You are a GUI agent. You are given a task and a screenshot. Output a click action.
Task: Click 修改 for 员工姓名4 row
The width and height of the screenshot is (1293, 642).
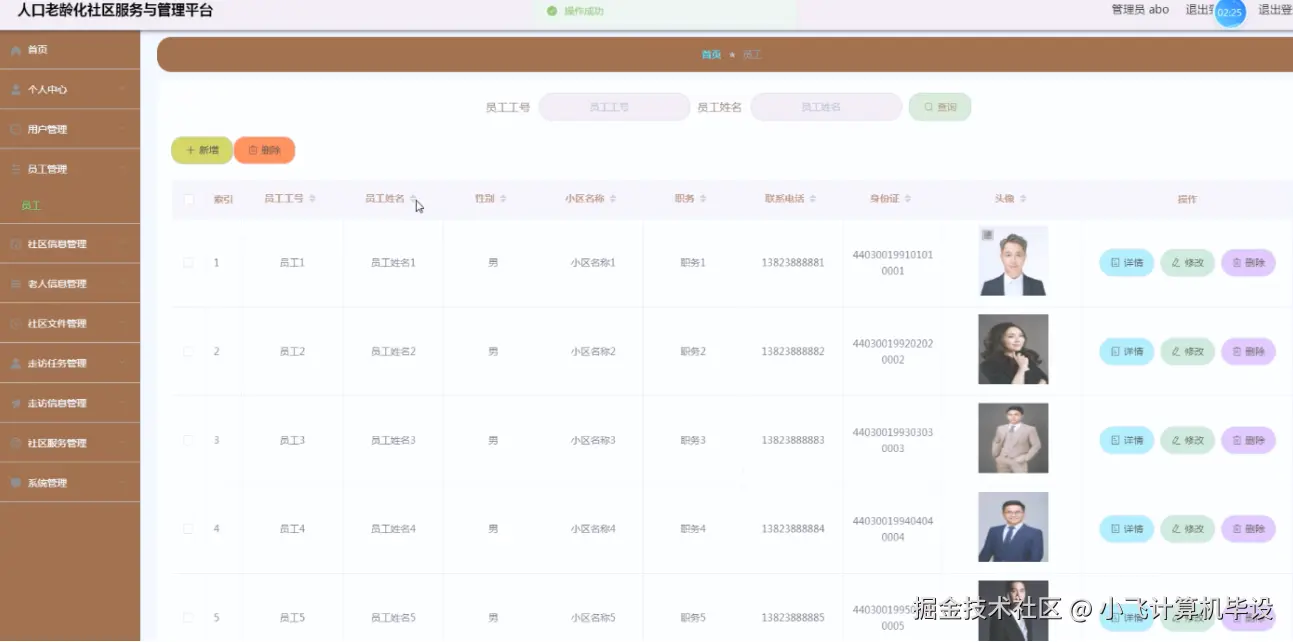[1188, 529]
